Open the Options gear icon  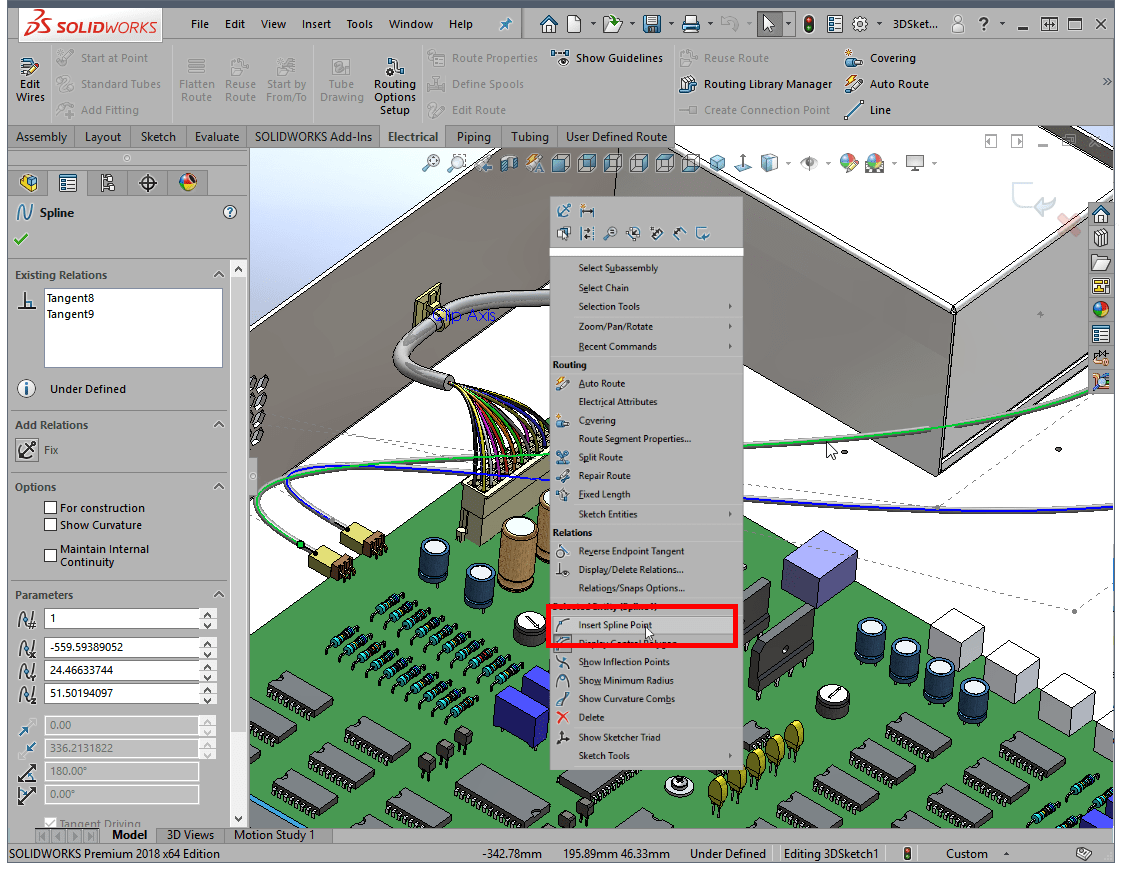pos(860,24)
